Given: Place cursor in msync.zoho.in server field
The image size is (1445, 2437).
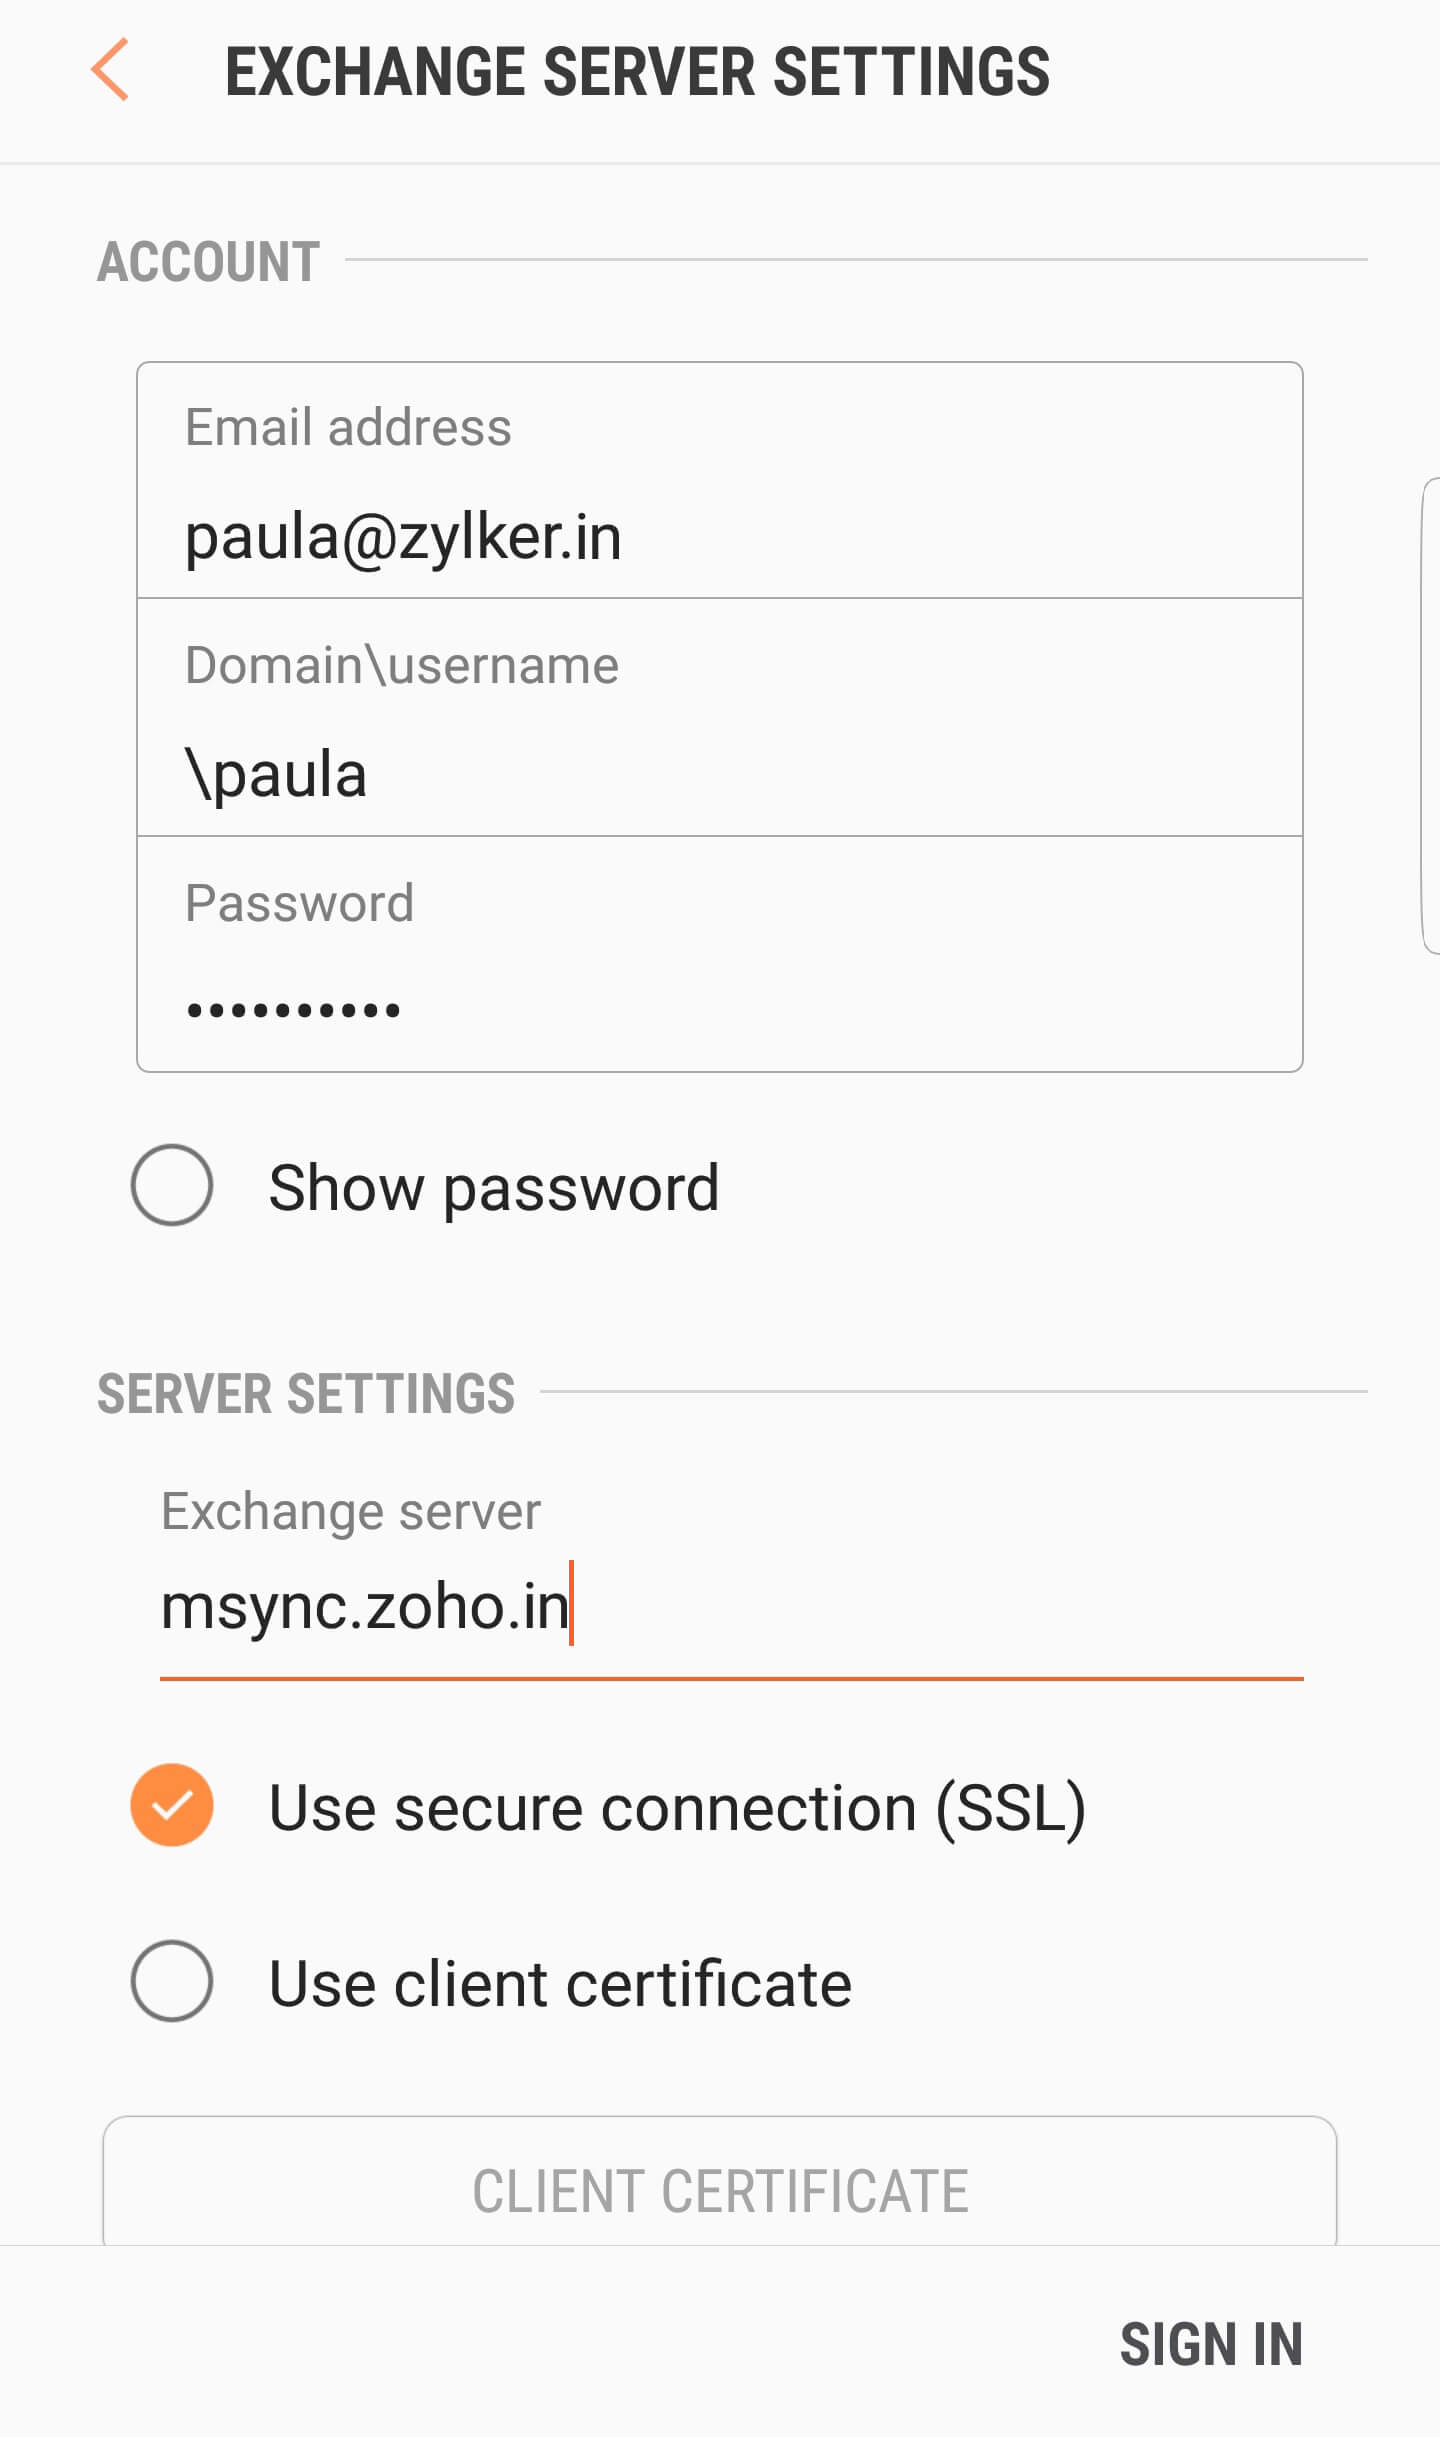Looking at the screenshot, I should point(732,1607).
